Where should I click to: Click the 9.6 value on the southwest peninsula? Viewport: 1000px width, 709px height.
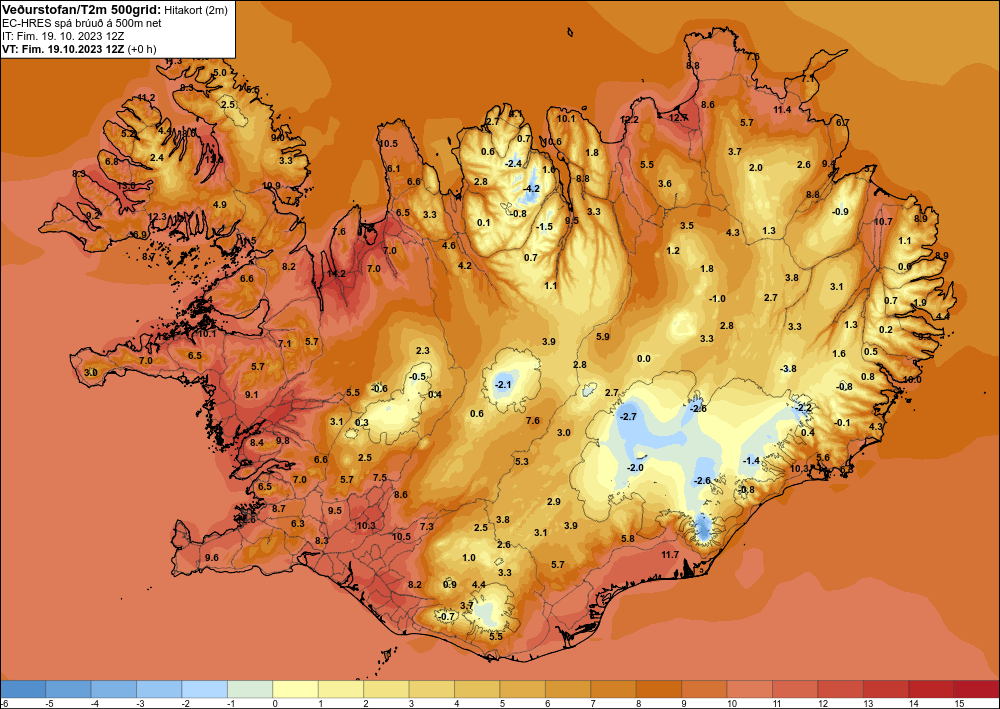(212, 557)
